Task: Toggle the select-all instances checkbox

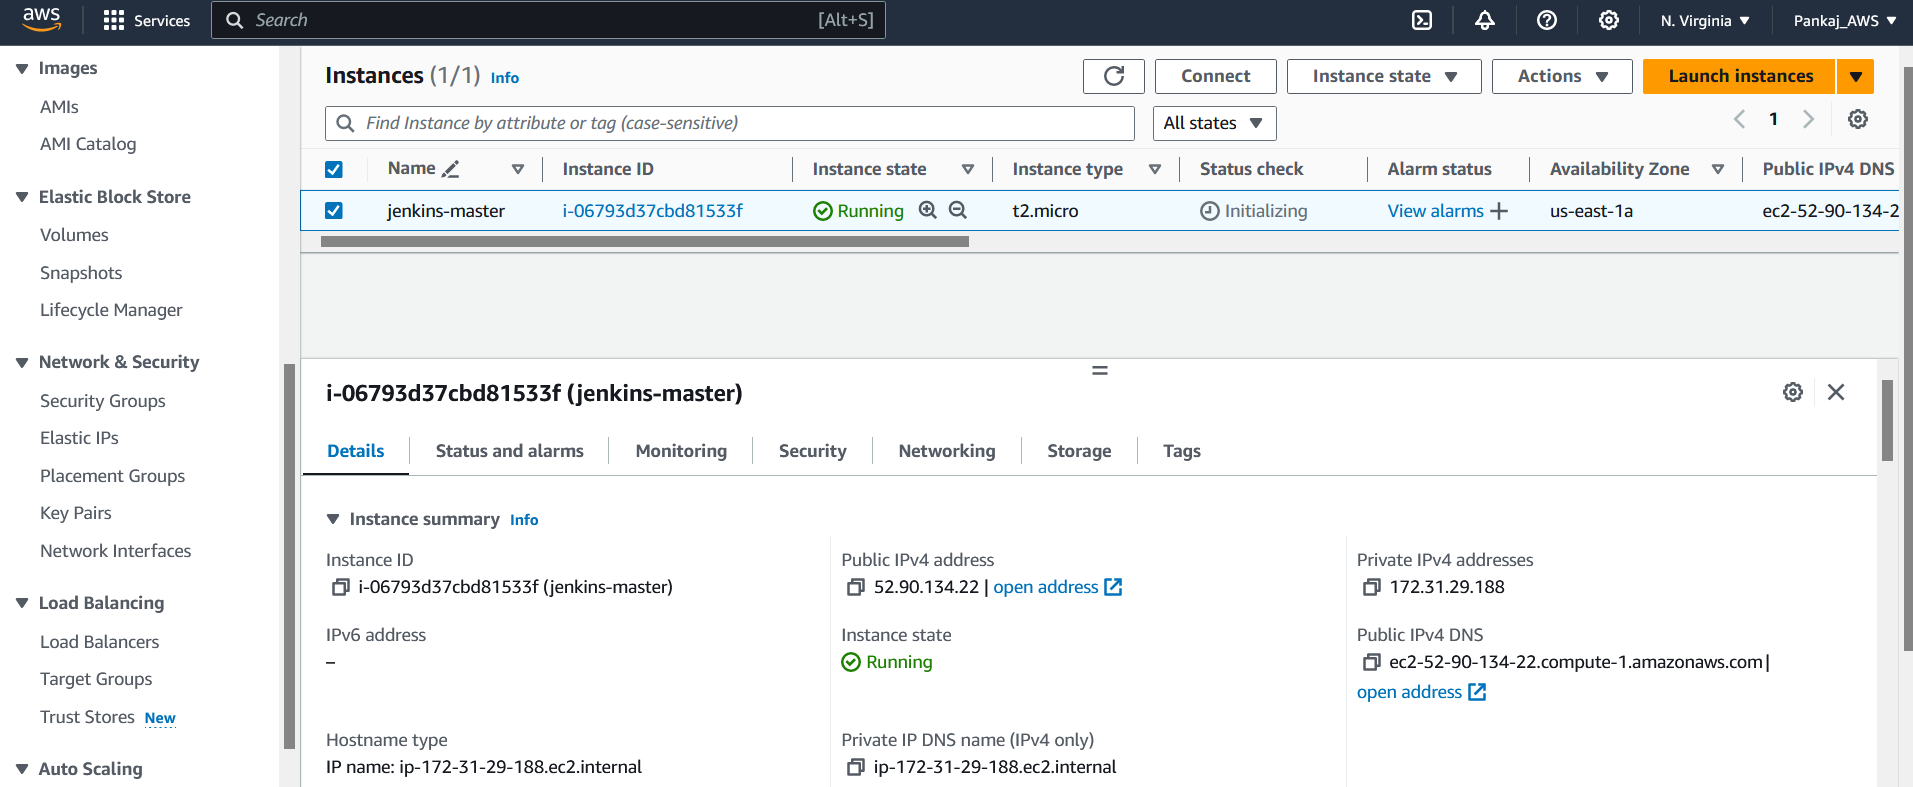Action: click(x=334, y=169)
